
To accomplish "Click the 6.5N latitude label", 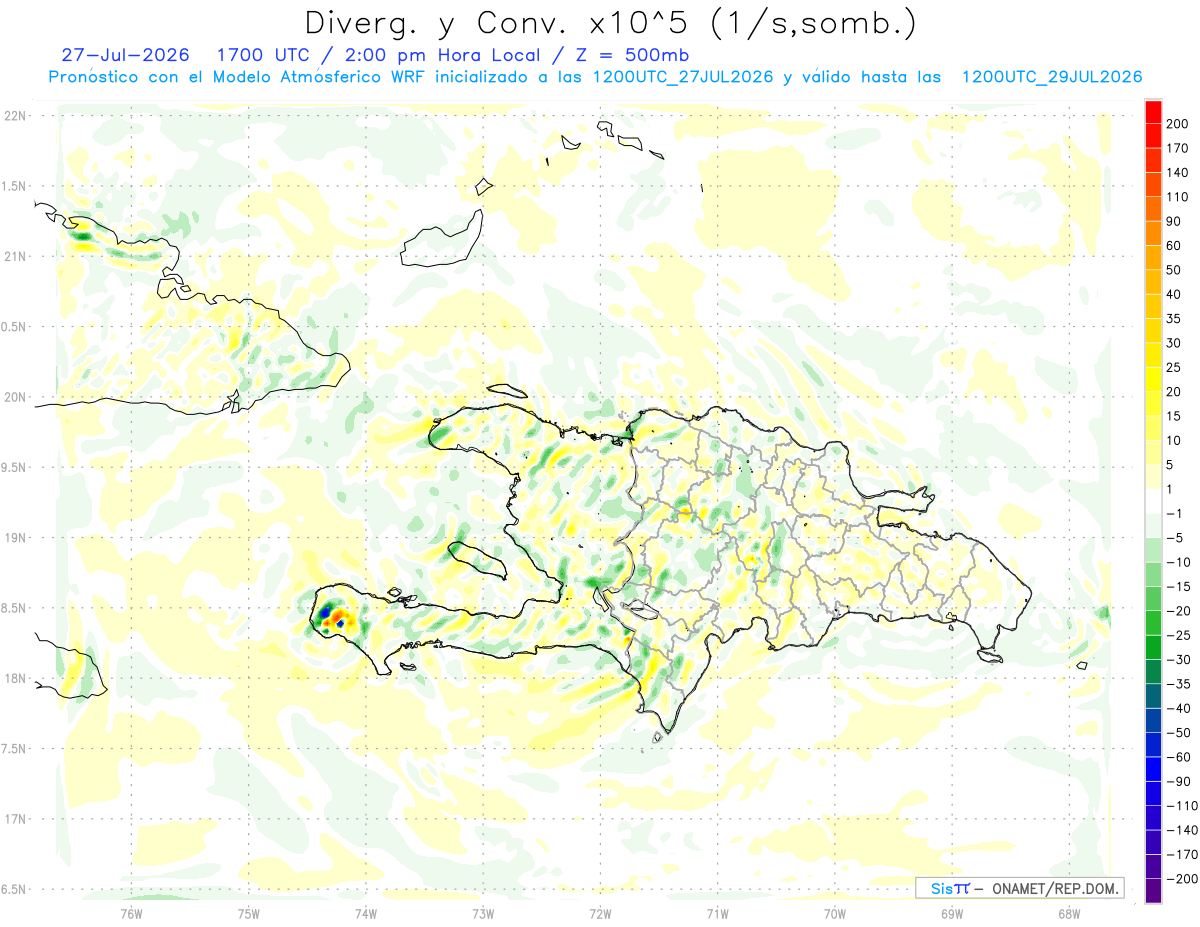I will (14, 889).
